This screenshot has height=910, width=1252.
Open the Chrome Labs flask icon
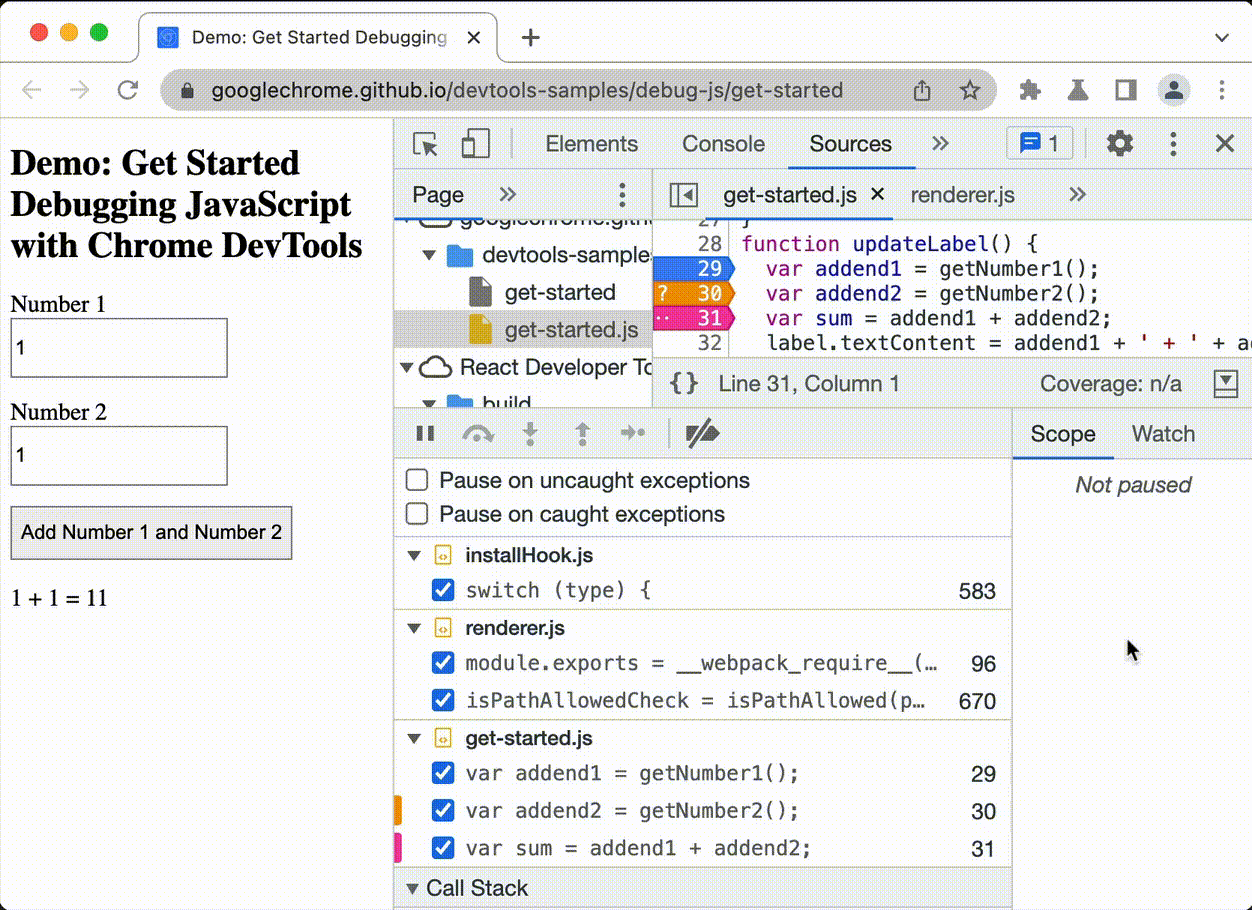1077,91
